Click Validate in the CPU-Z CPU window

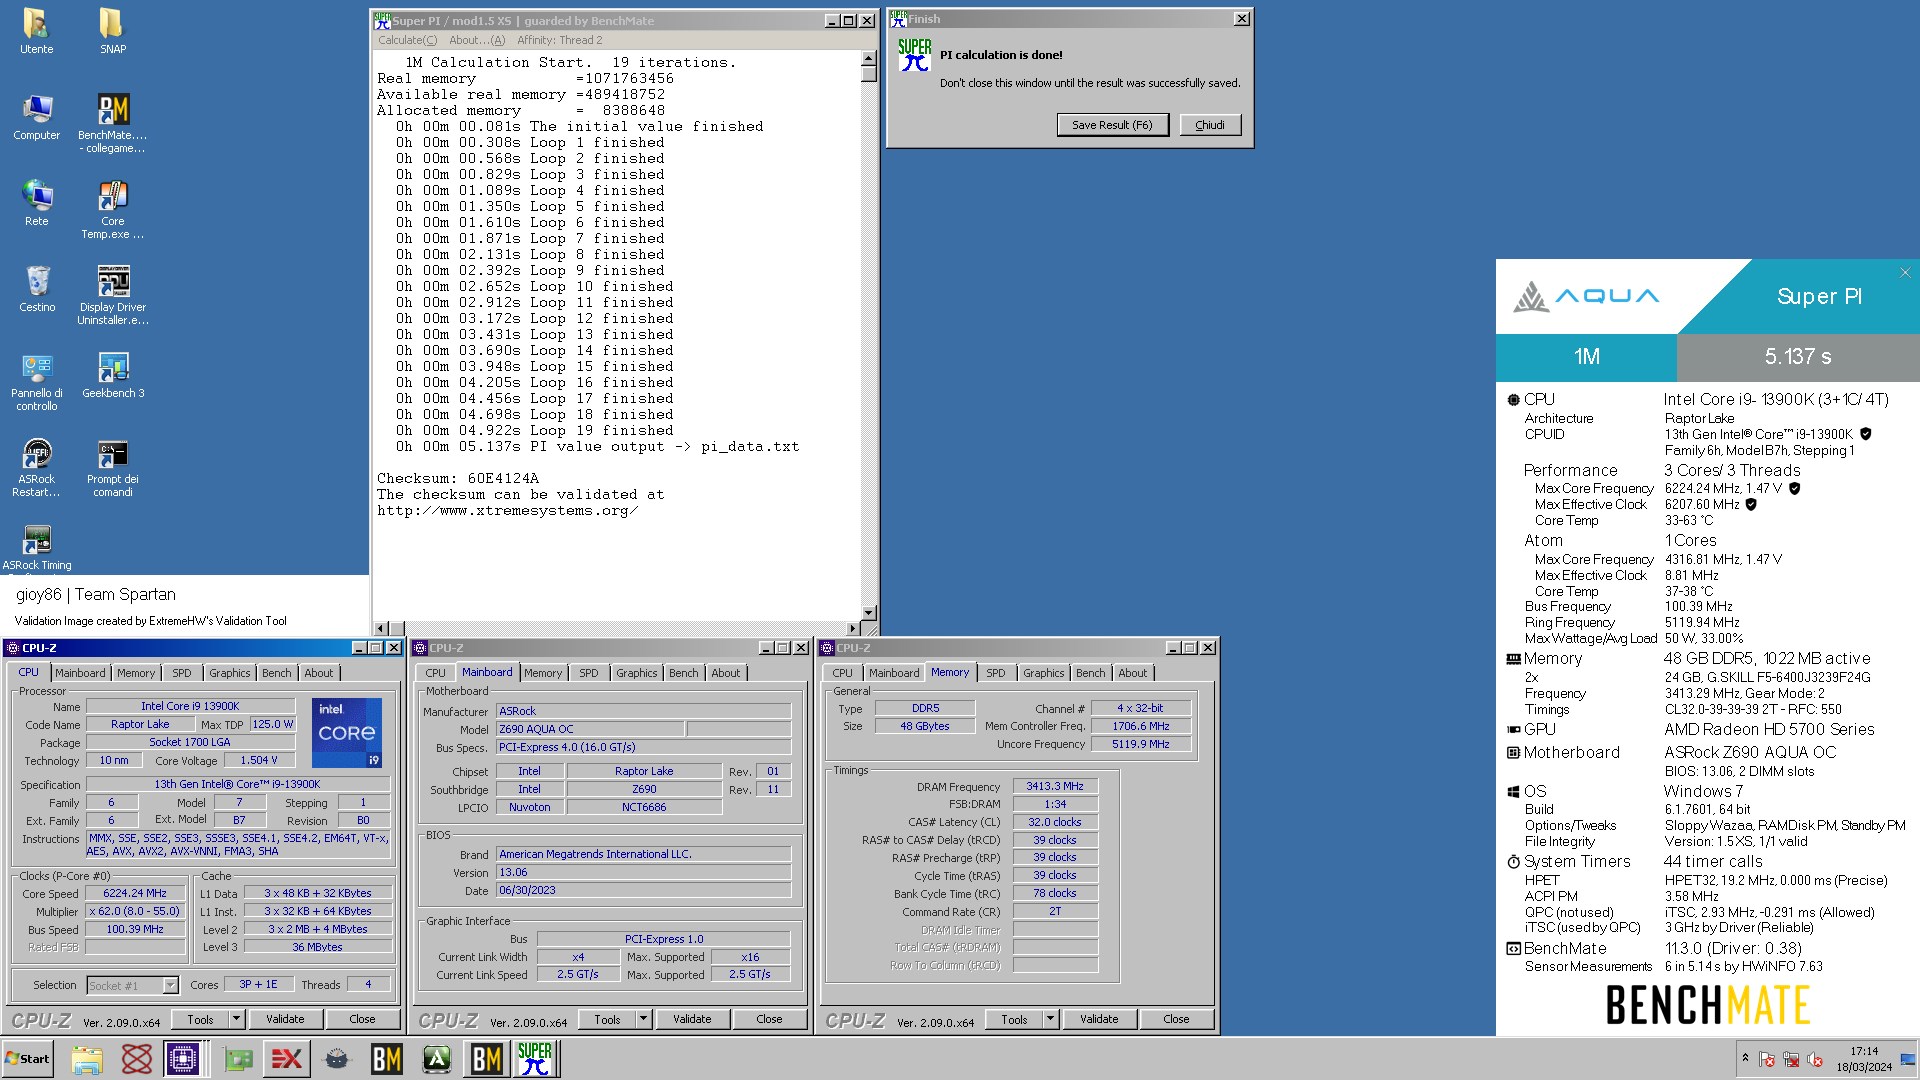[x=285, y=1019]
